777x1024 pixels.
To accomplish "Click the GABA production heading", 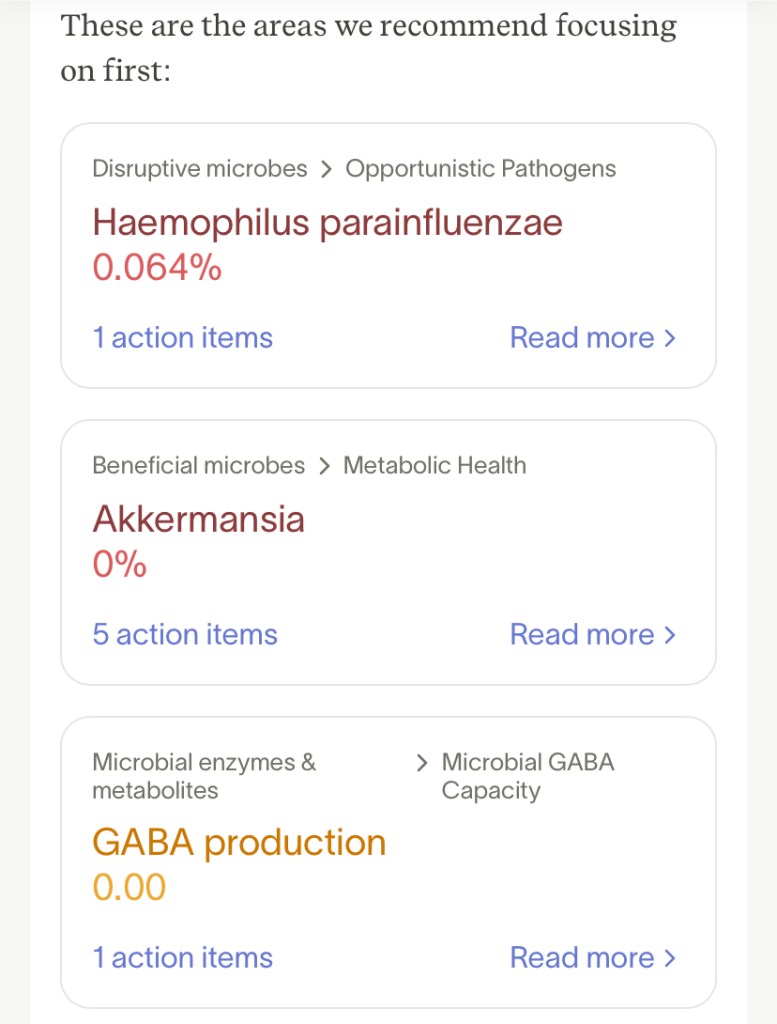I will pyautogui.click(x=239, y=842).
